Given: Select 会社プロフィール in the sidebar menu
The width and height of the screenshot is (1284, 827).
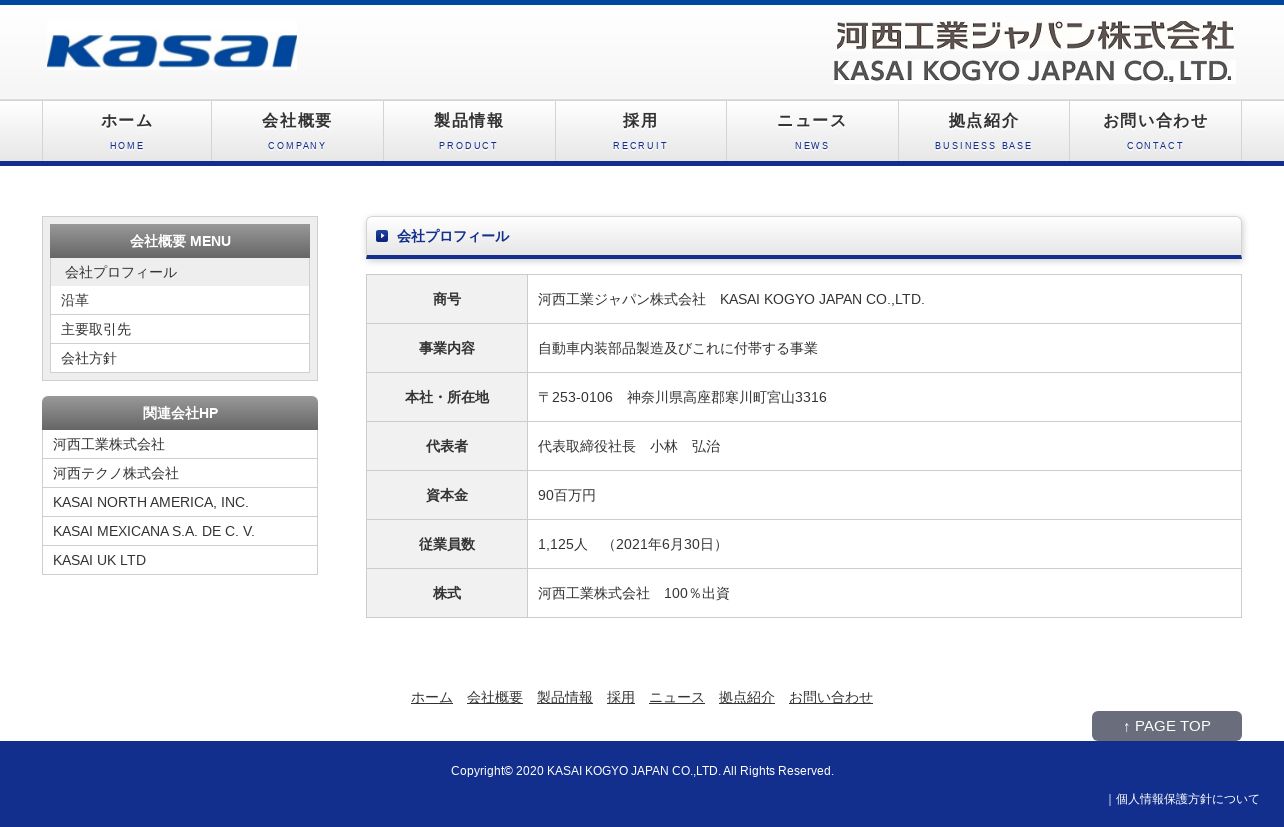Looking at the screenshot, I should [x=180, y=272].
